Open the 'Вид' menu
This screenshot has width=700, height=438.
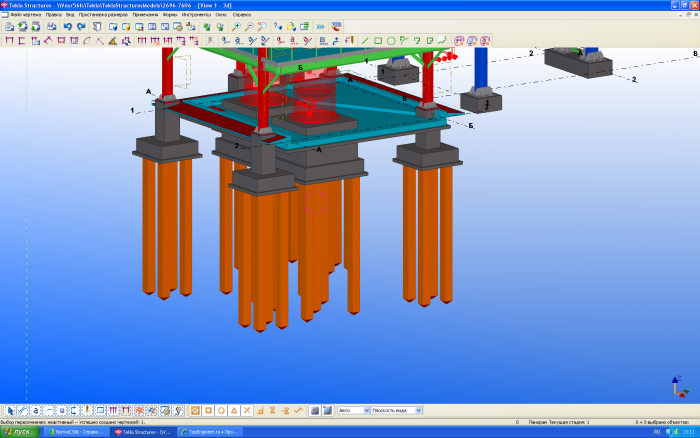(70, 15)
